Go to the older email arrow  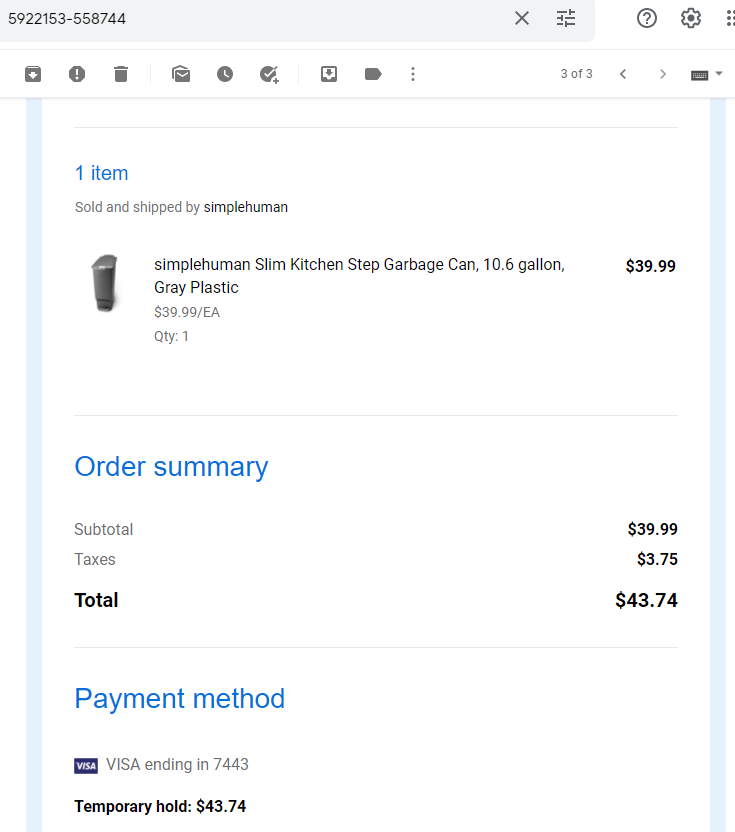662,74
